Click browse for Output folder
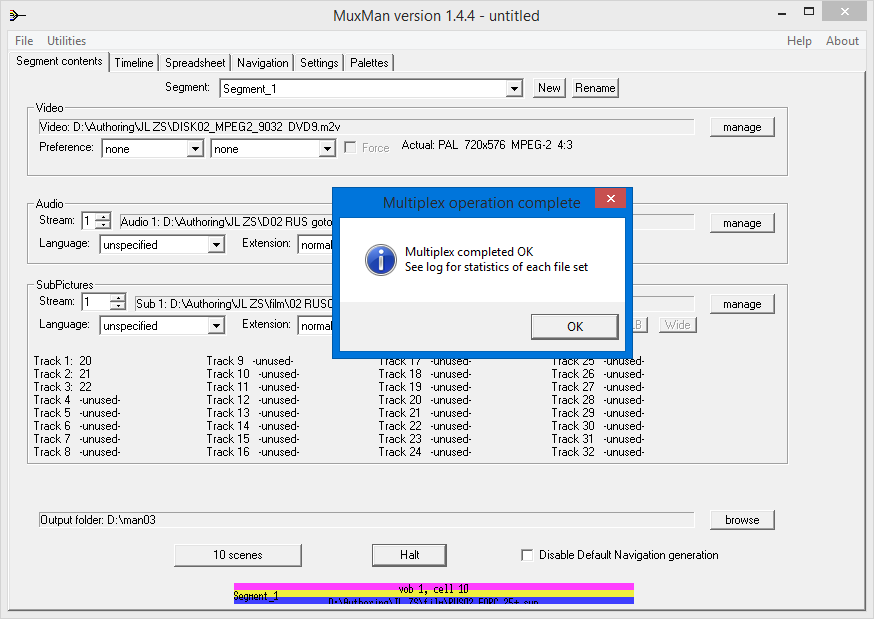The height and width of the screenshot is (619, 874). [x=742, y=520]
